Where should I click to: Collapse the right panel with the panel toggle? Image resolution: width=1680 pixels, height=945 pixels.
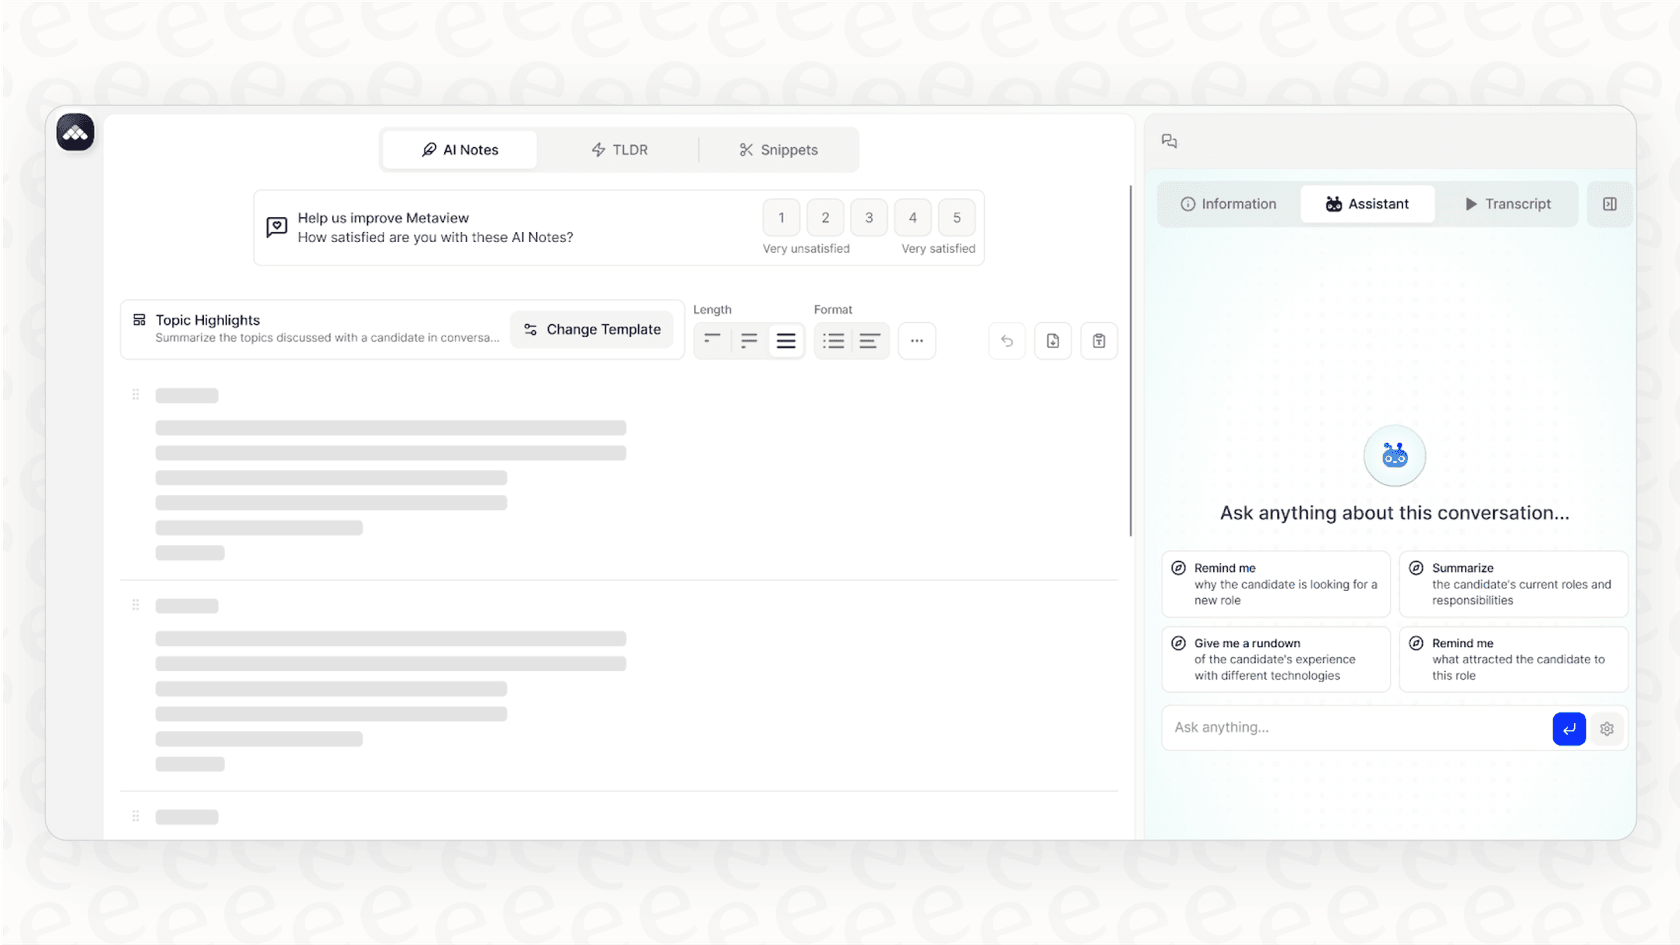pos(1610,203)
